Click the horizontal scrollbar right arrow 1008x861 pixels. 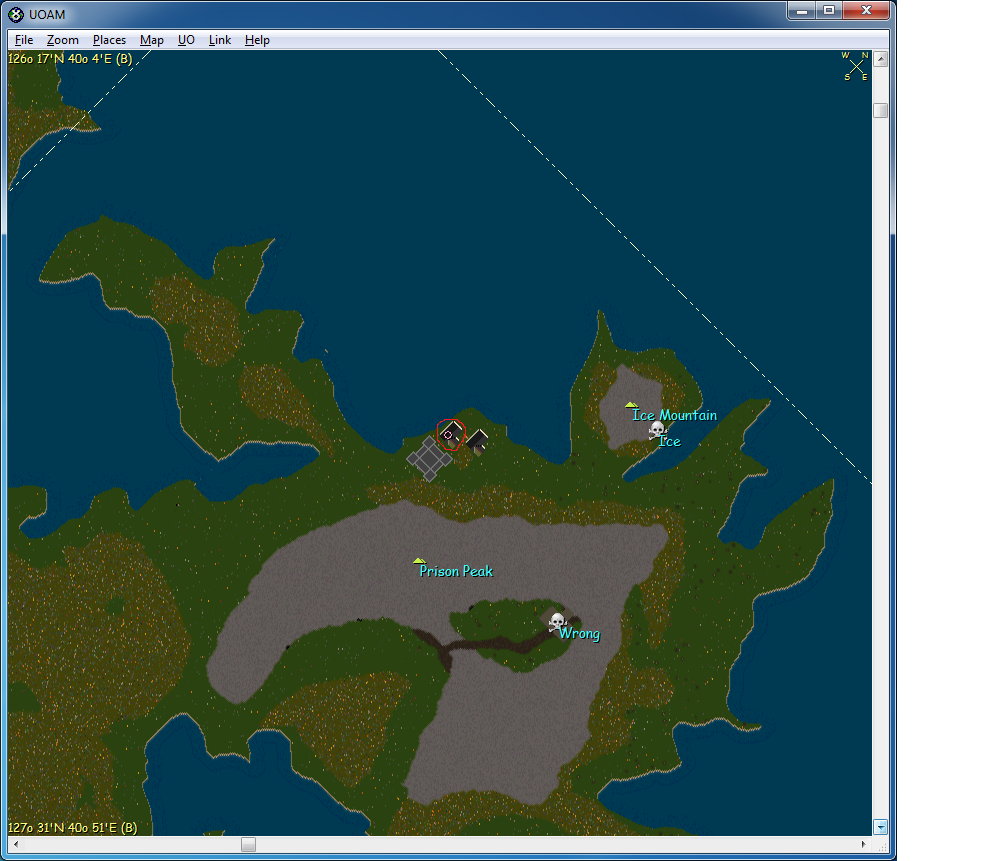point(865,845)
